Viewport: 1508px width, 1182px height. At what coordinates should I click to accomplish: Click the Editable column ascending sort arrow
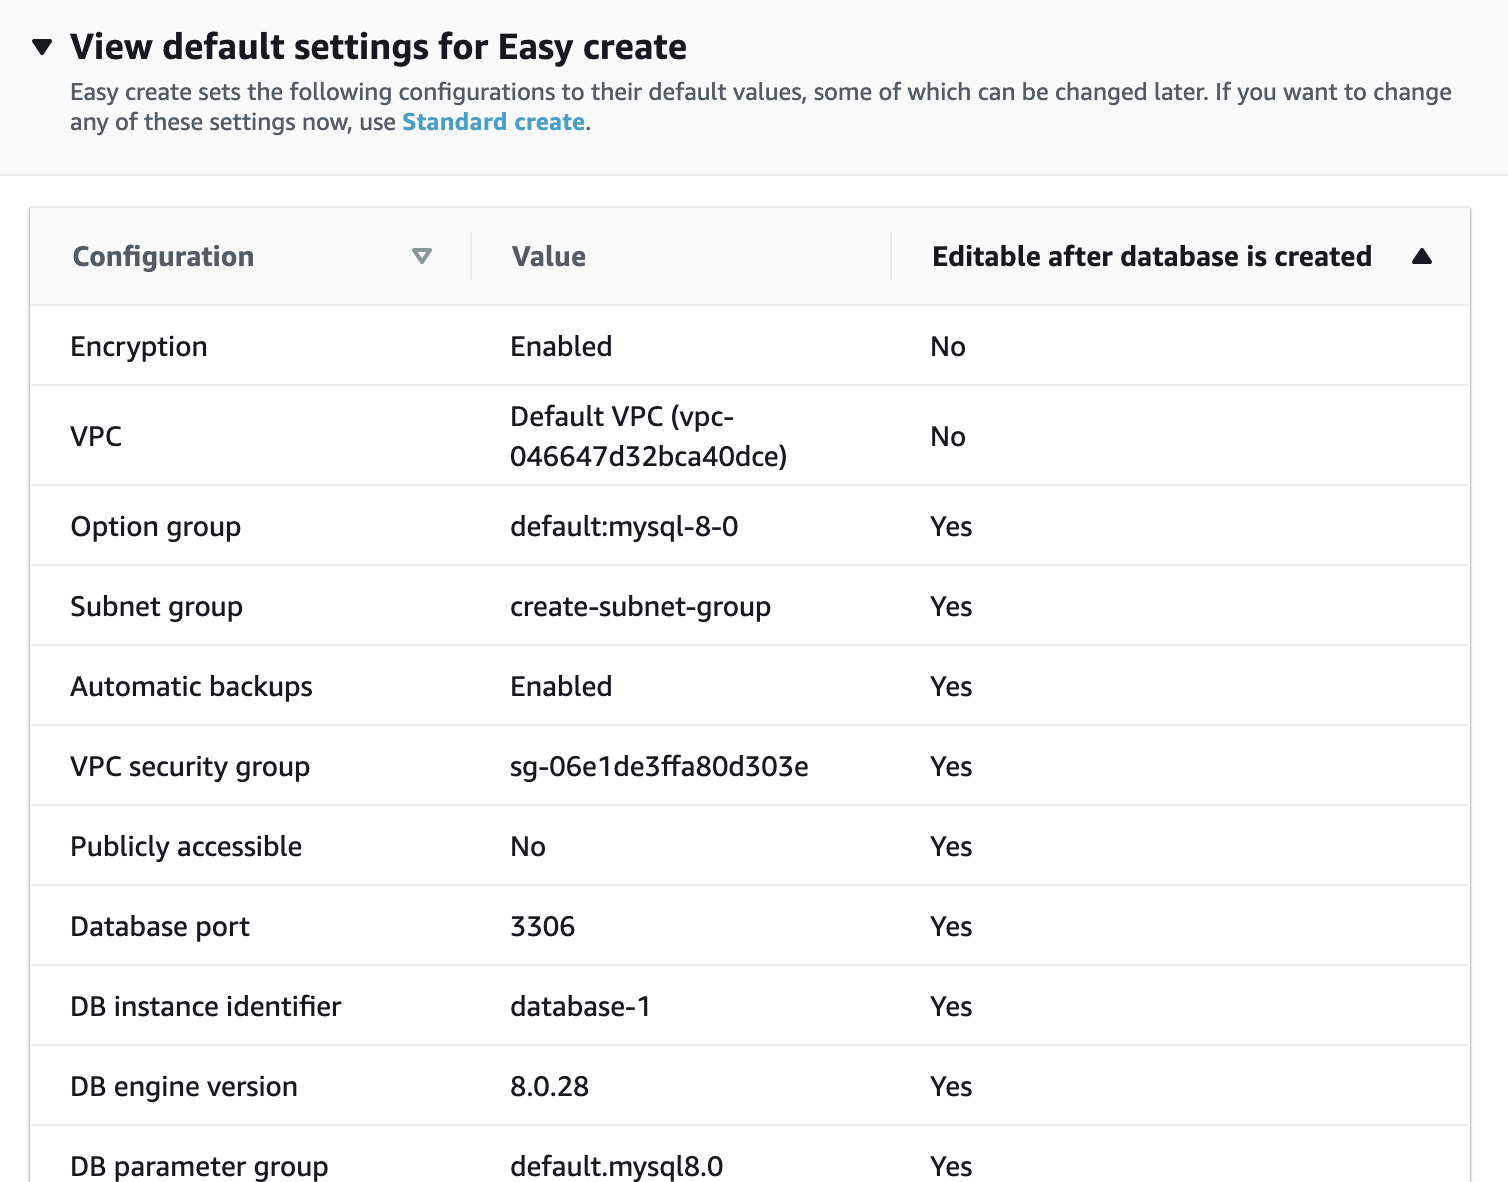point(1421,256)
